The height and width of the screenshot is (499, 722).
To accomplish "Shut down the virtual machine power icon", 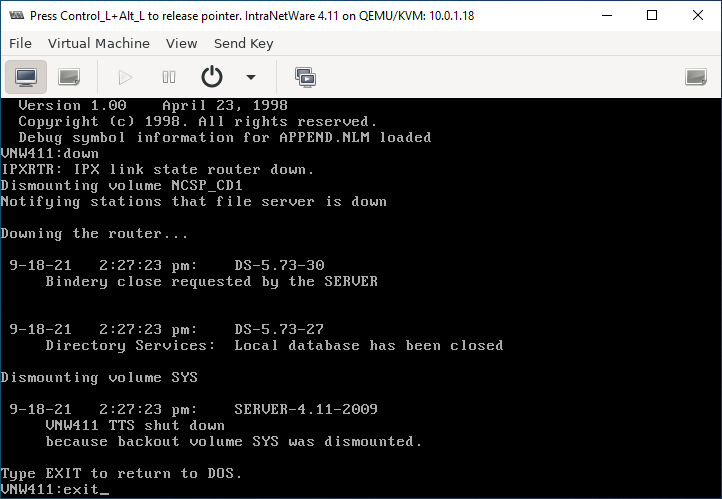I will point(212,77).
